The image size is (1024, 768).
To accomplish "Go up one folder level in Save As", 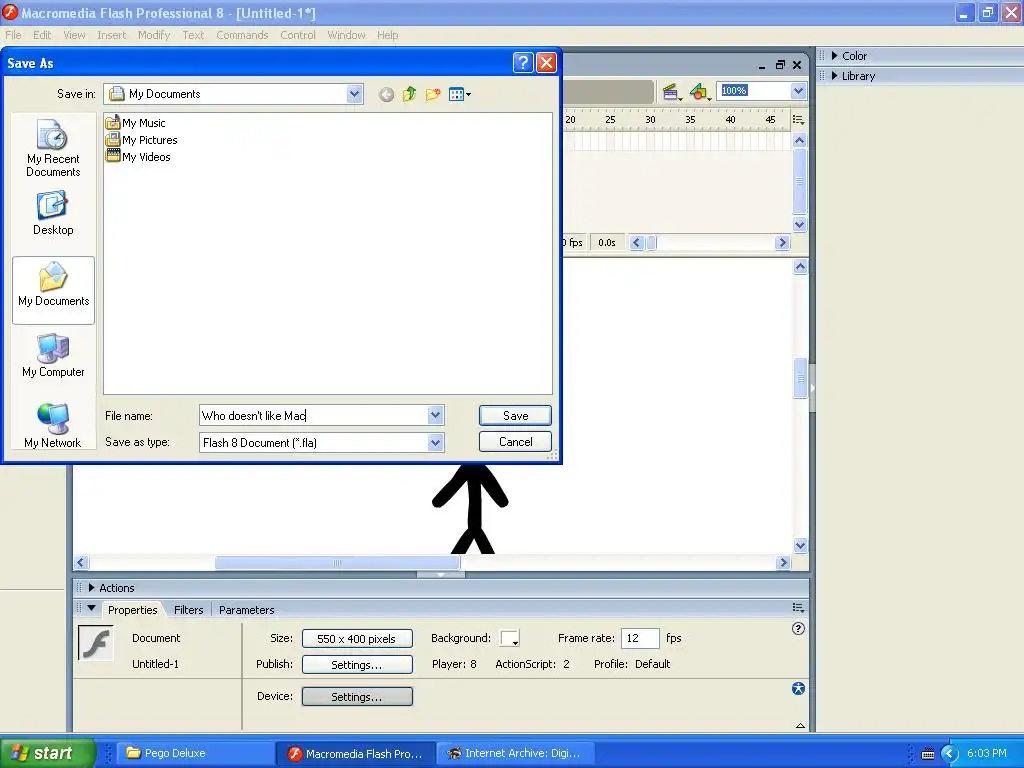I will tap(409, 95).
